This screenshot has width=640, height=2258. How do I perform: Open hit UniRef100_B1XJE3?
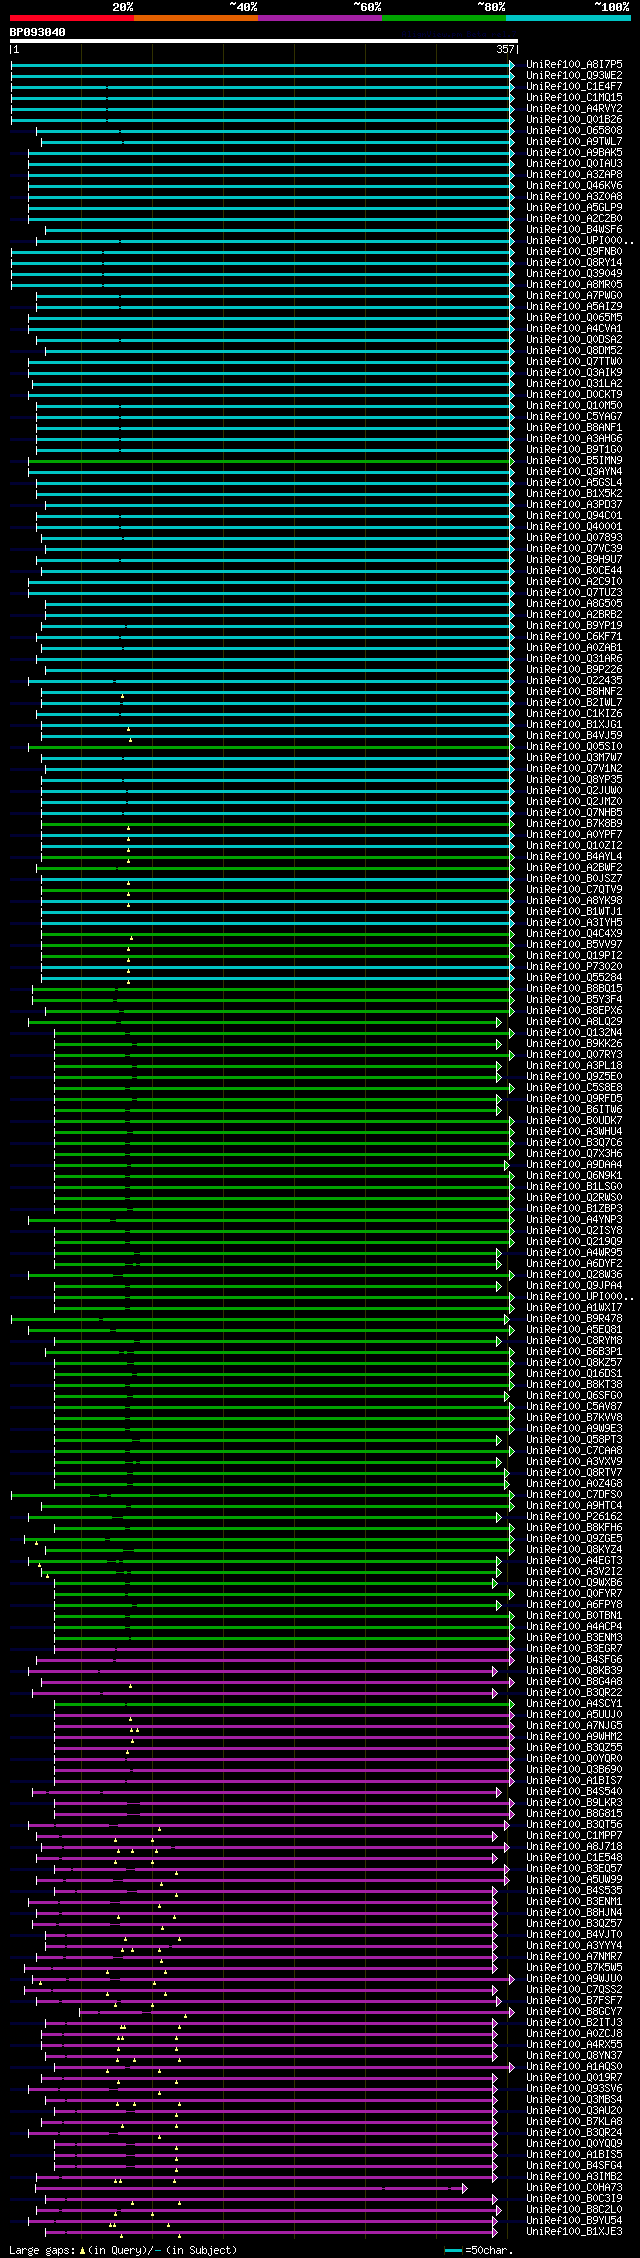[574, 2231]
